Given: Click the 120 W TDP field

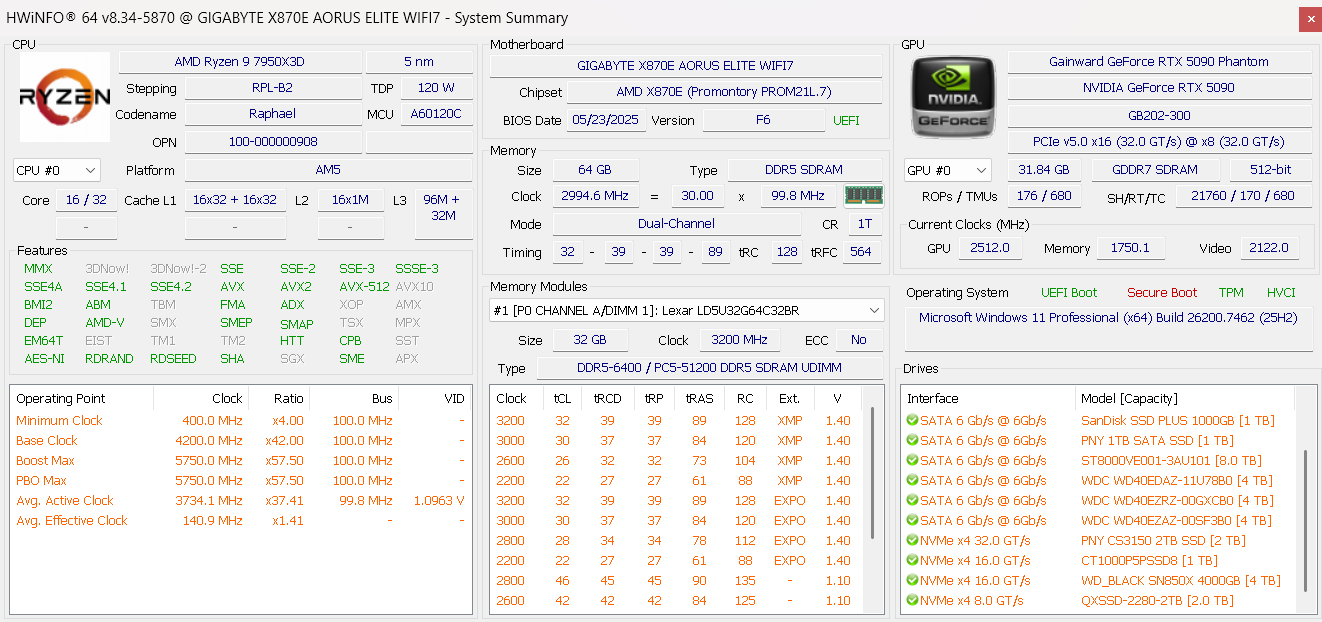Looking at the screenshot, I should tap(436, 88).
